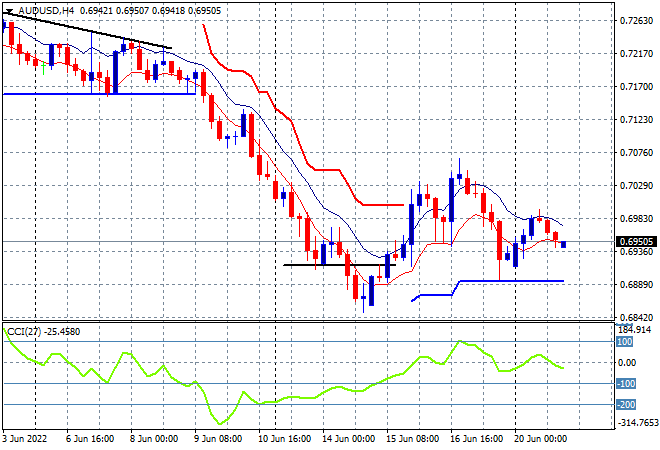Screen dimensions: 660x450
Task: Click the 0.69830 price axis label
Action: pyautogui.click(x=636, y=218)
